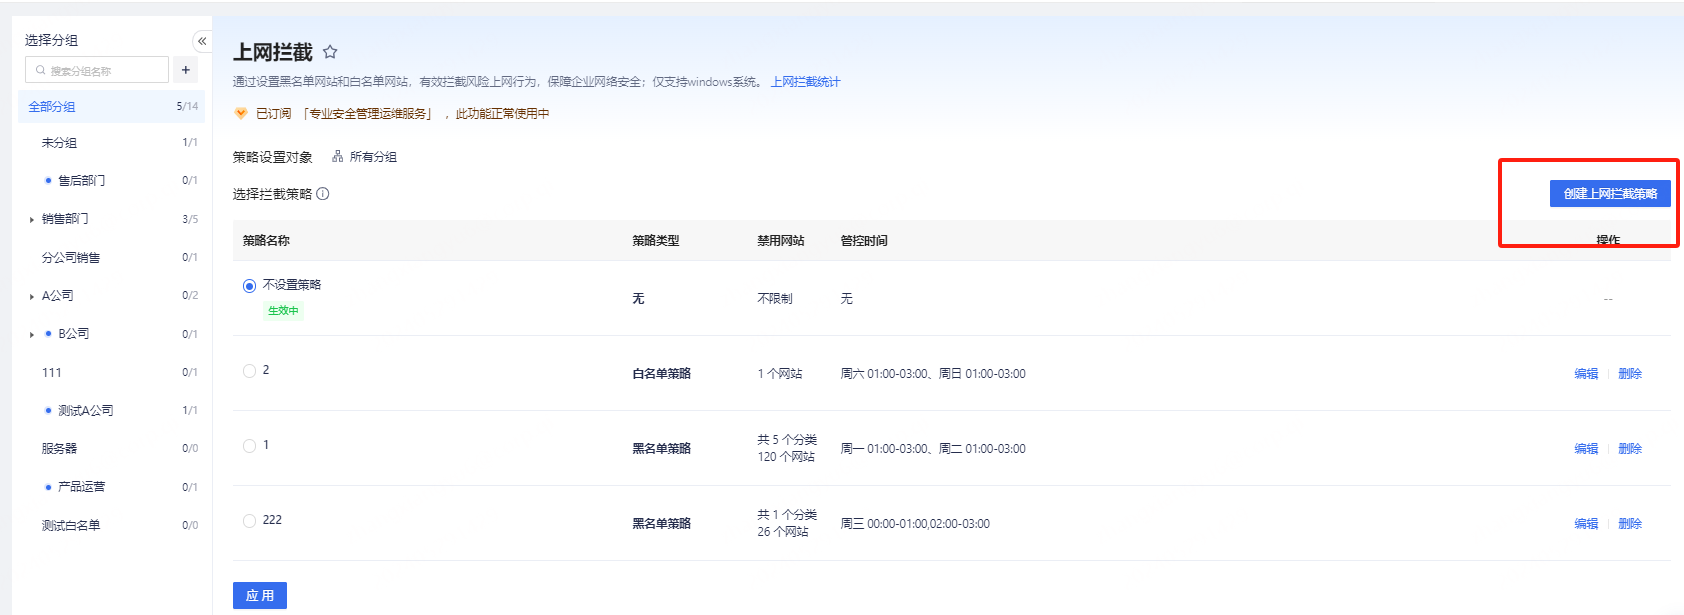Select 全部分组 in group list
Screen dimensions: 1684x615
pos(52,107)
